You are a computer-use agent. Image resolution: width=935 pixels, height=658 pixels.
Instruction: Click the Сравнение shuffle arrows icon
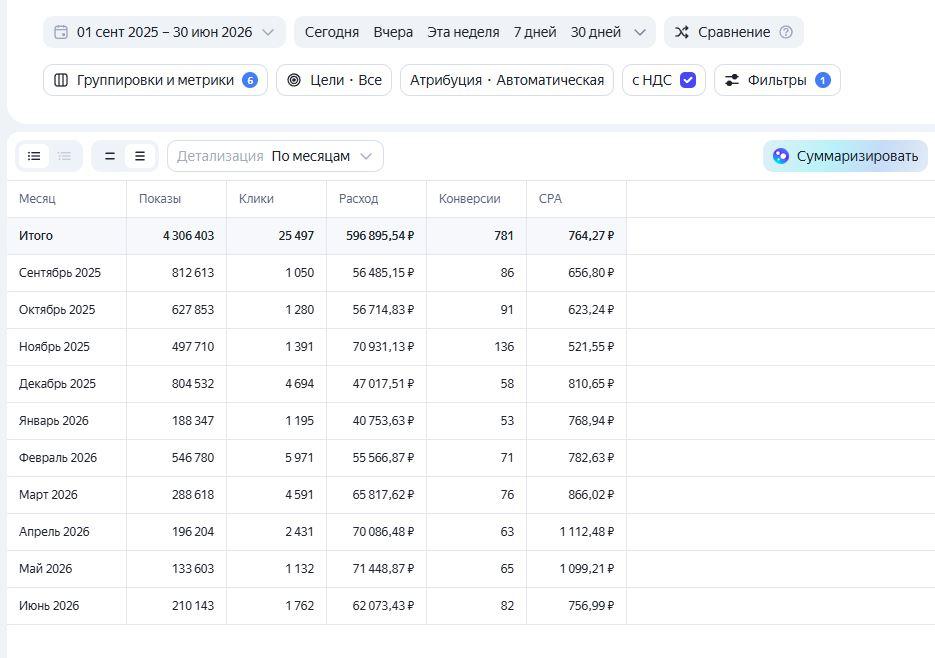tap(682, 32)
